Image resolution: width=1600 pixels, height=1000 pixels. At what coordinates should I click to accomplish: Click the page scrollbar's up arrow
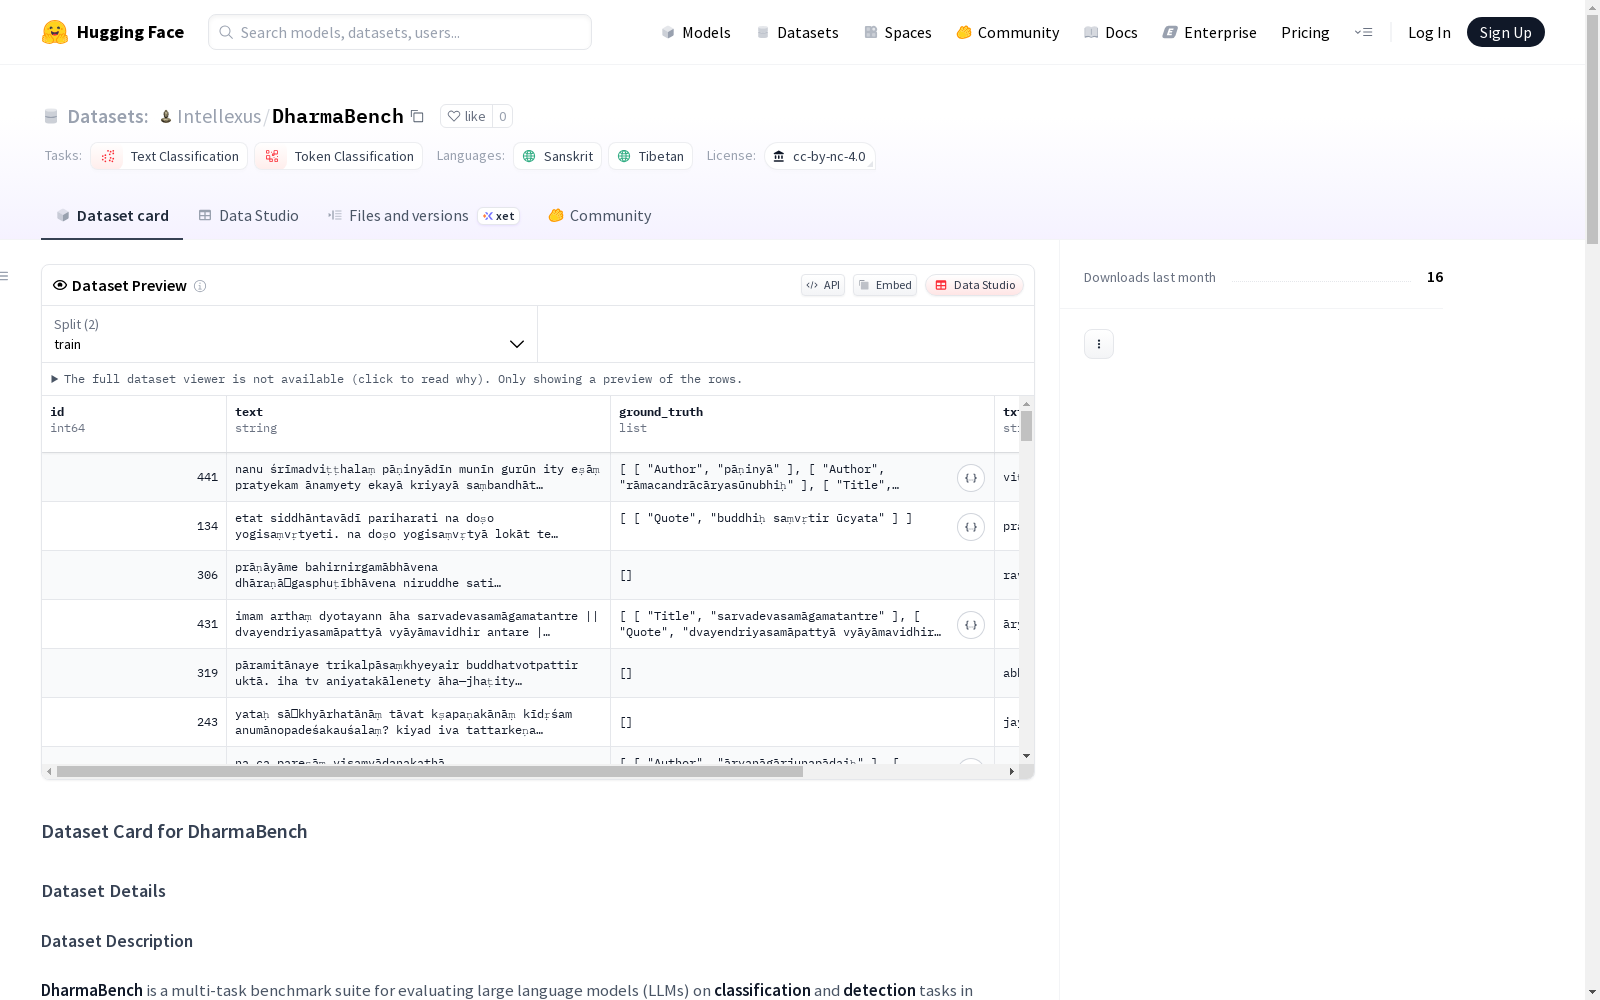pos(1592,7)
